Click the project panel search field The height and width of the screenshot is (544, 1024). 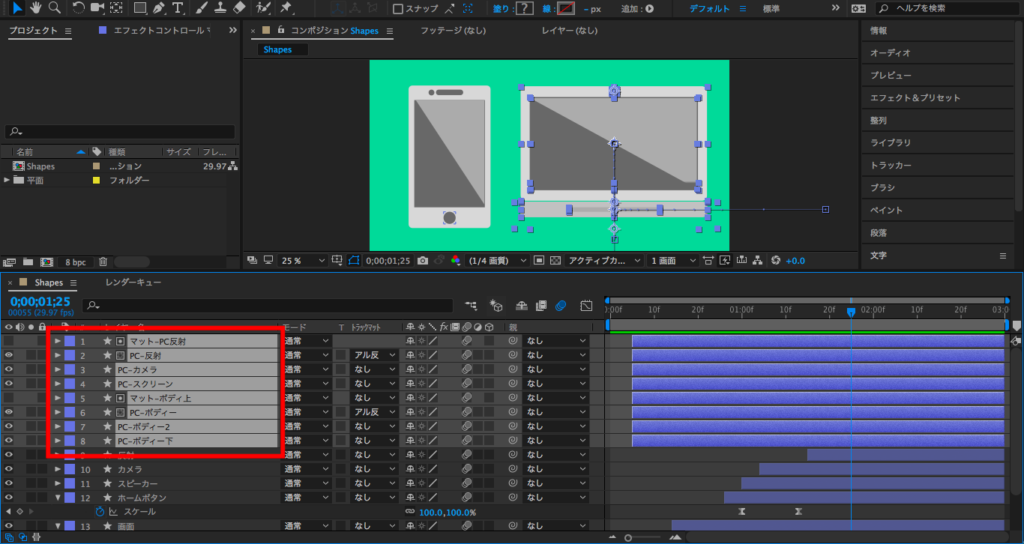click(120, 132)
